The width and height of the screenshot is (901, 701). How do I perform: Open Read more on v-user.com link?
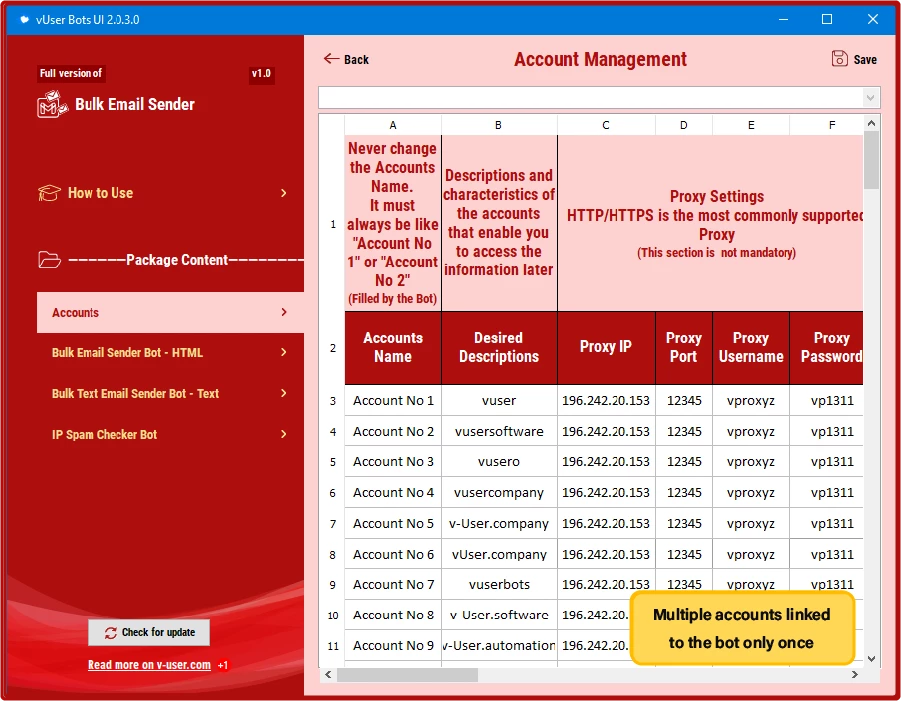pyautogui.click(x=149, y=665)
